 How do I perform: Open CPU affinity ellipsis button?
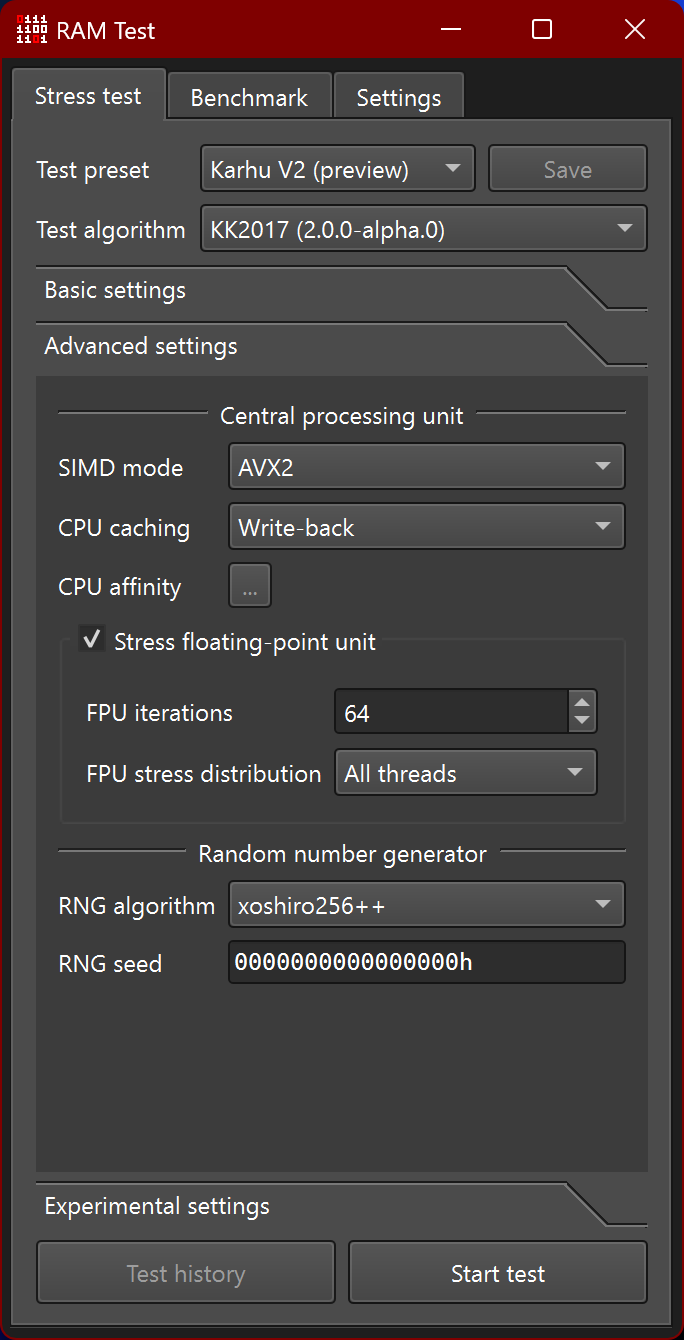(x=250, y=587)
